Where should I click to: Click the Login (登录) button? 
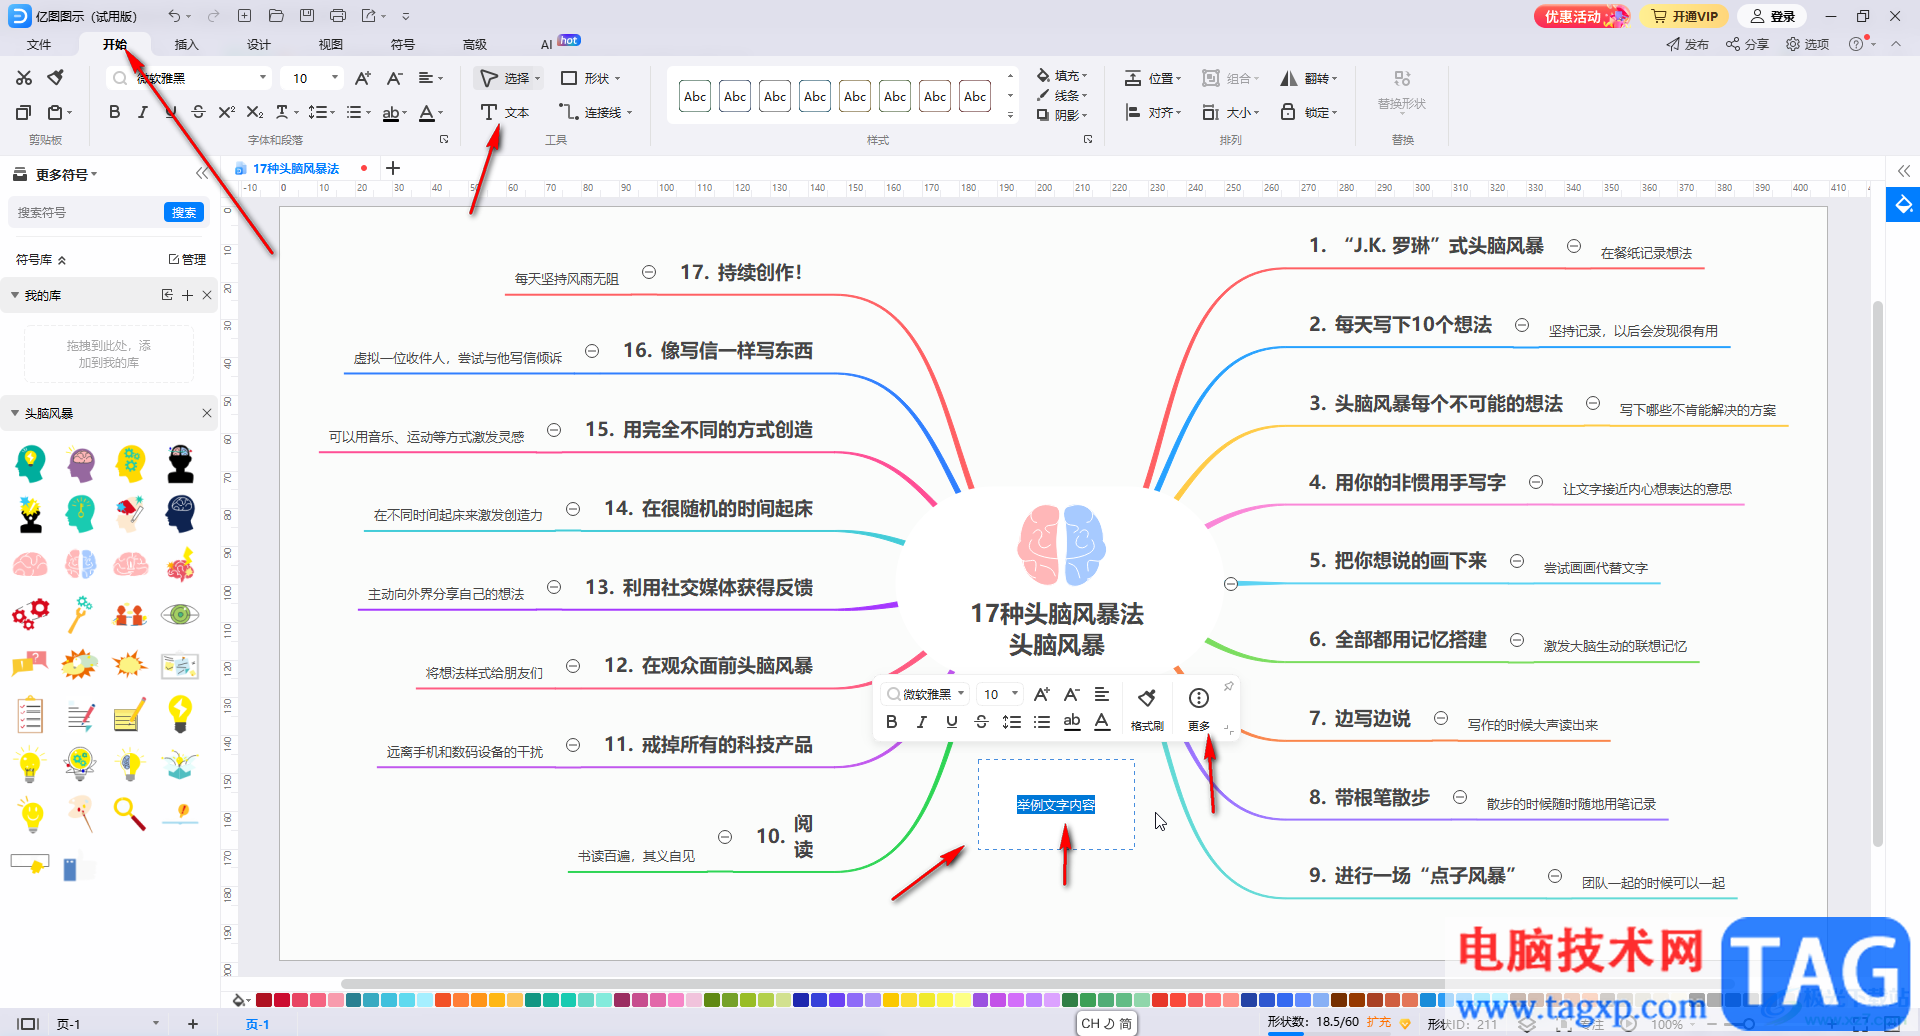coord(1773,16)
